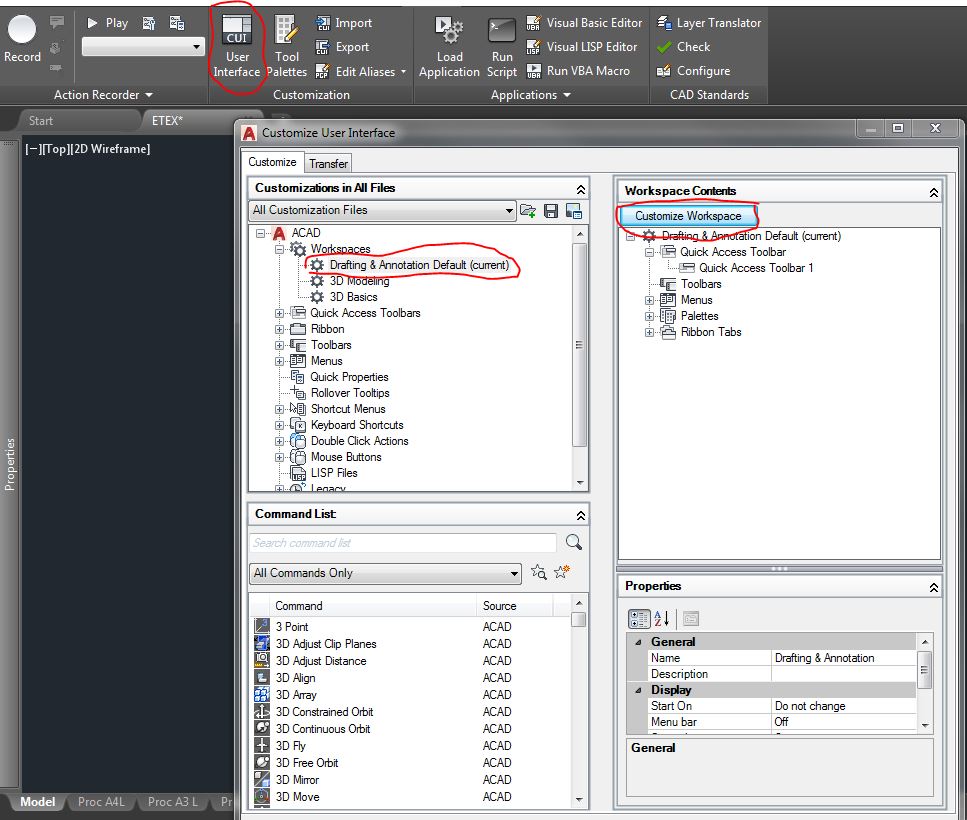This screenshot has width=967, height=820.
Task: Select the 3 Point command row
Action: click(x=411, y=626)
